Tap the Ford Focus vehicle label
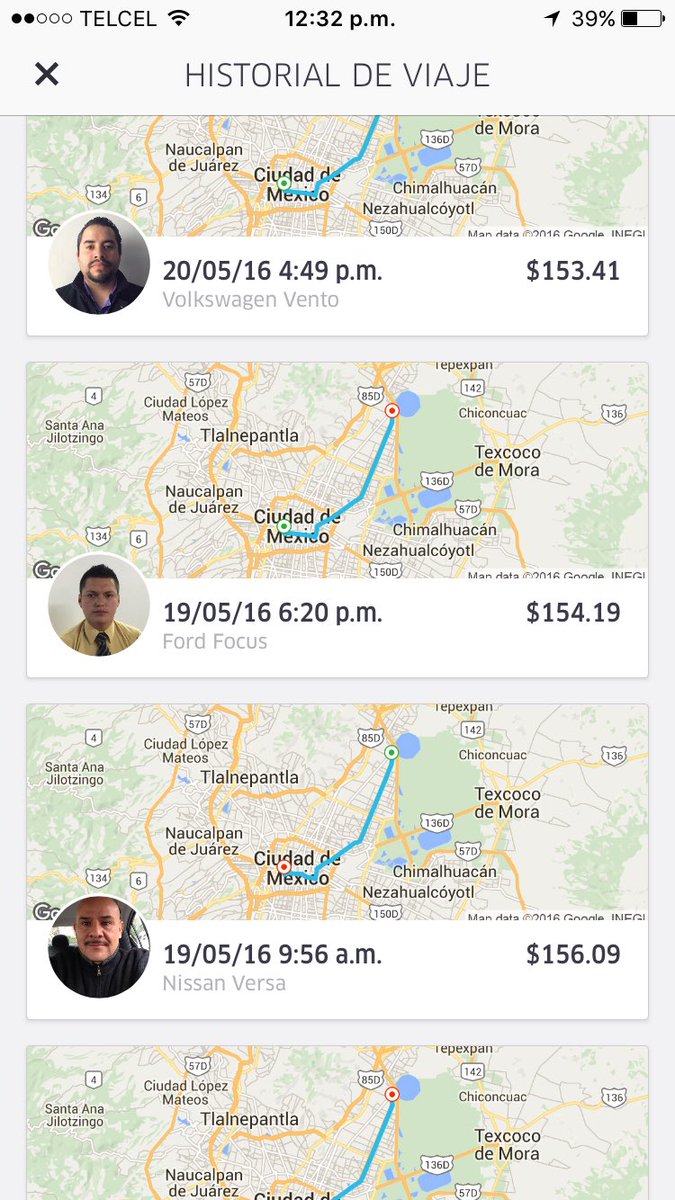This screenshot has width=675, height=1200. (x=215, y=641)
